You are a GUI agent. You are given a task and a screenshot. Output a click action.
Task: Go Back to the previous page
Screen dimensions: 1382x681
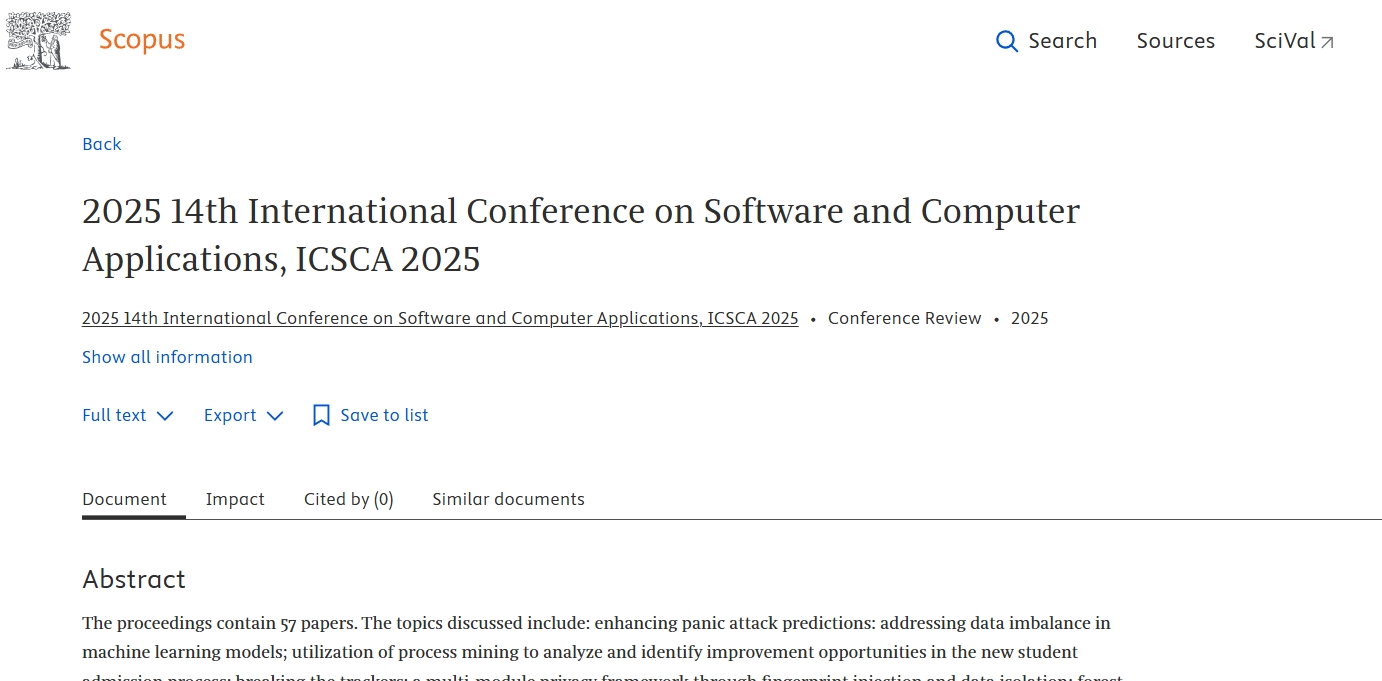[x=101, y=144]
